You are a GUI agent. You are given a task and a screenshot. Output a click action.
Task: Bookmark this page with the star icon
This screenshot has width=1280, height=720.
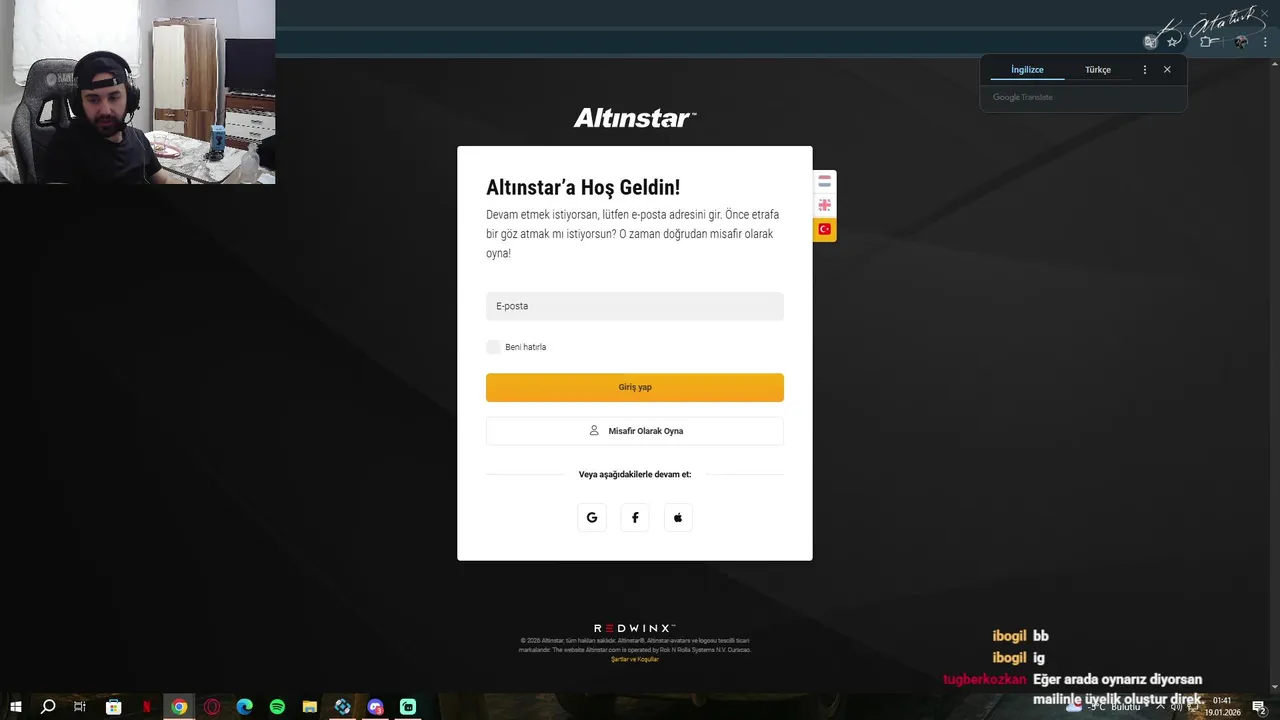click(x=1173, y=42)
